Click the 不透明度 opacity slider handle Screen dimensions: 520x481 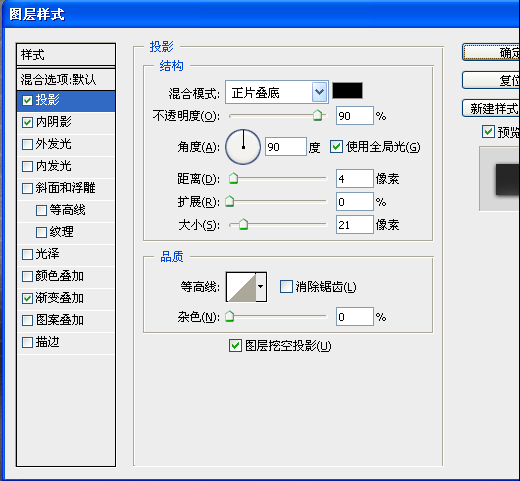318,115
